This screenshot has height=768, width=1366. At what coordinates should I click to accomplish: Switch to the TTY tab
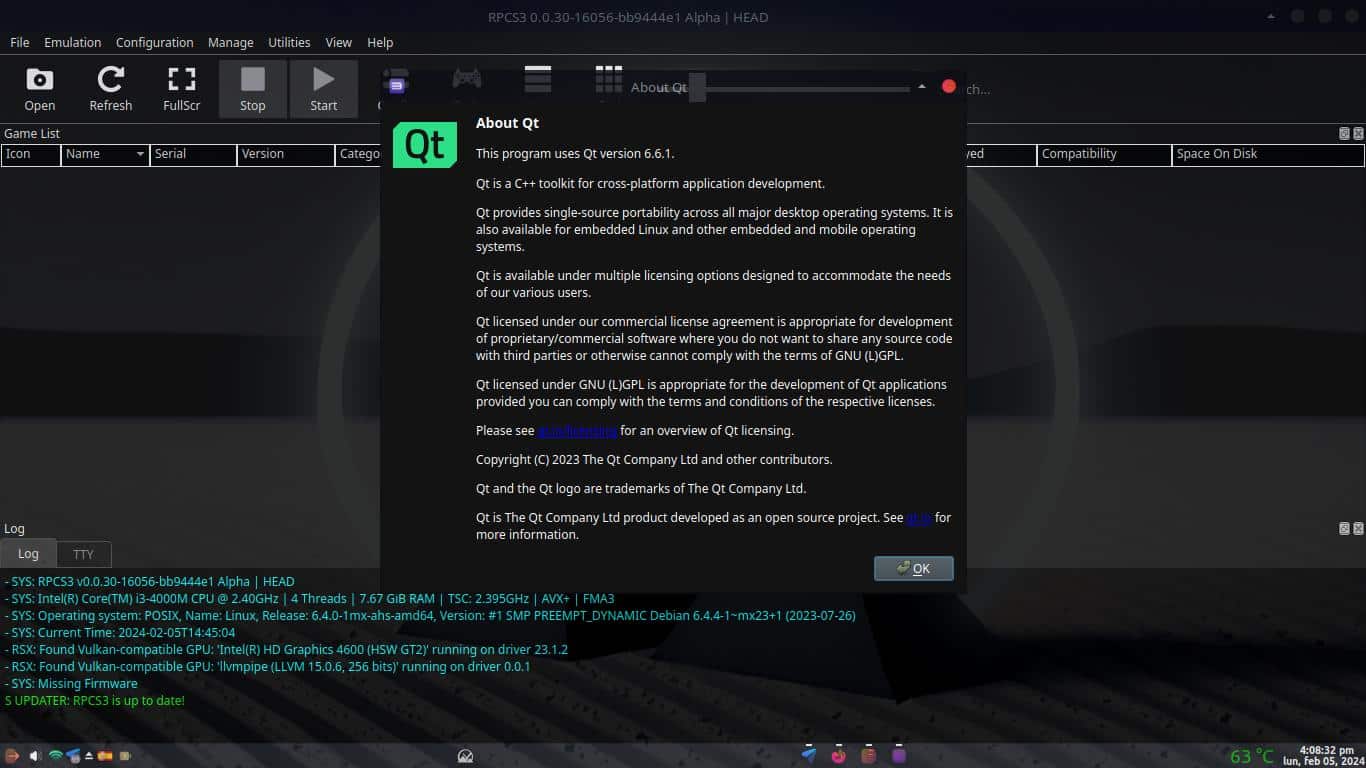coord(84,554)
